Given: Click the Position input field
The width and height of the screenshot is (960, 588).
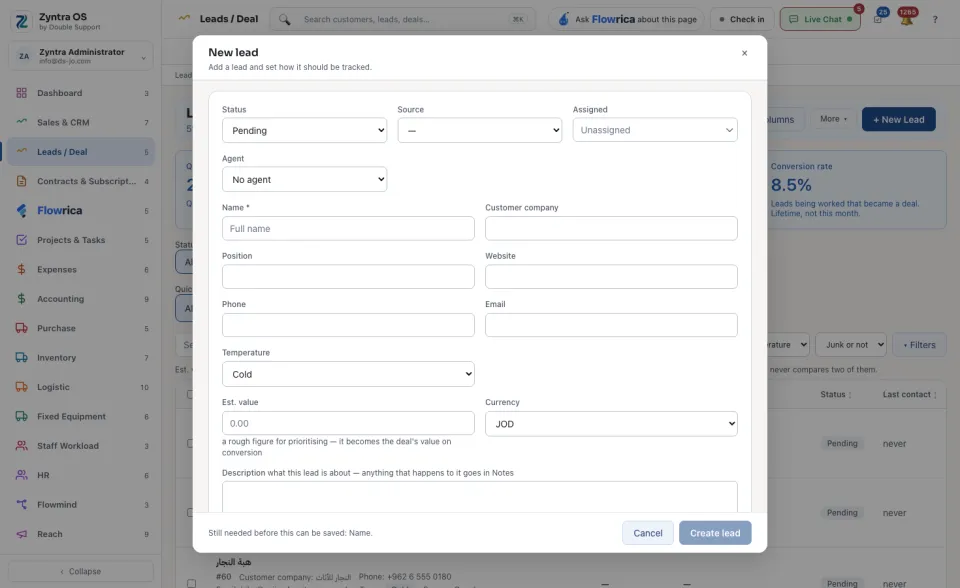Looking at the screenshot, I should [x=348, y=277].
